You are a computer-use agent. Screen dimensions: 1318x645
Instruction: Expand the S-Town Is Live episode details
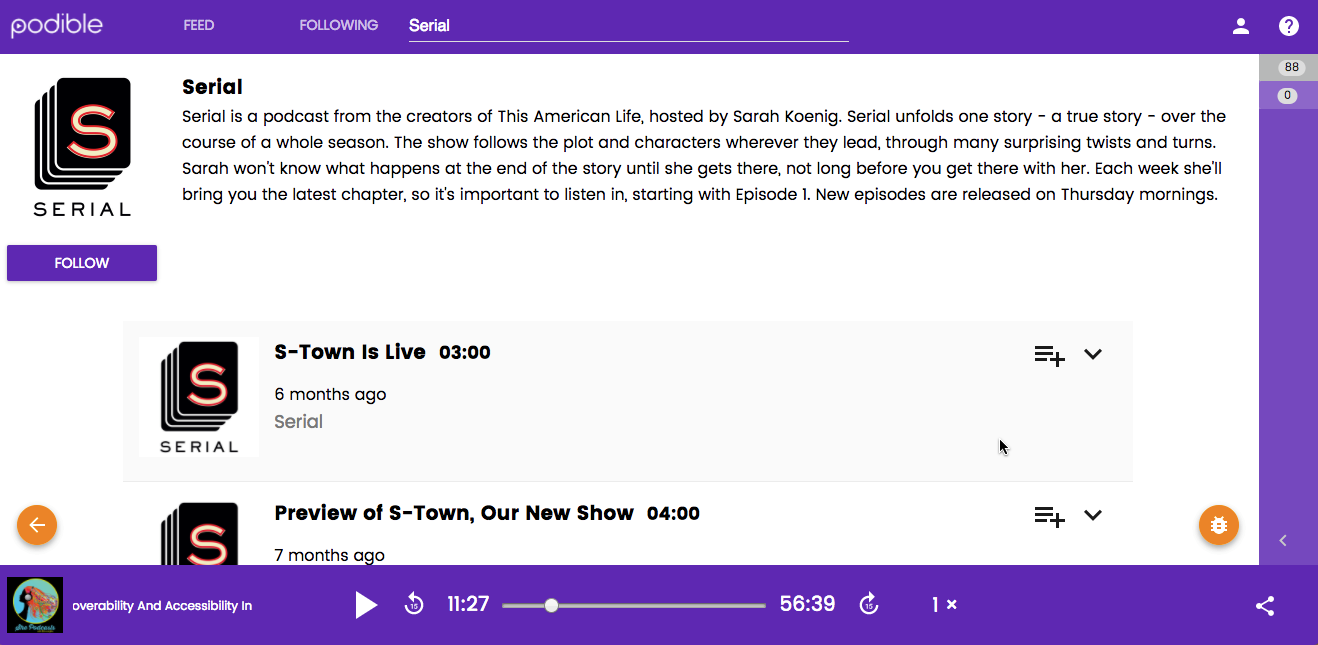(x=1093, y=354)
